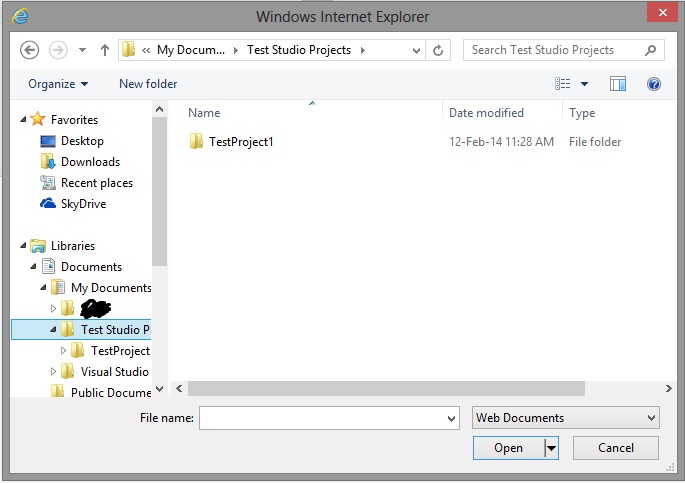Screen dimensions: 685x483
Task: Click horizontal scrollbar right arrow
Action: click(668, 388)
